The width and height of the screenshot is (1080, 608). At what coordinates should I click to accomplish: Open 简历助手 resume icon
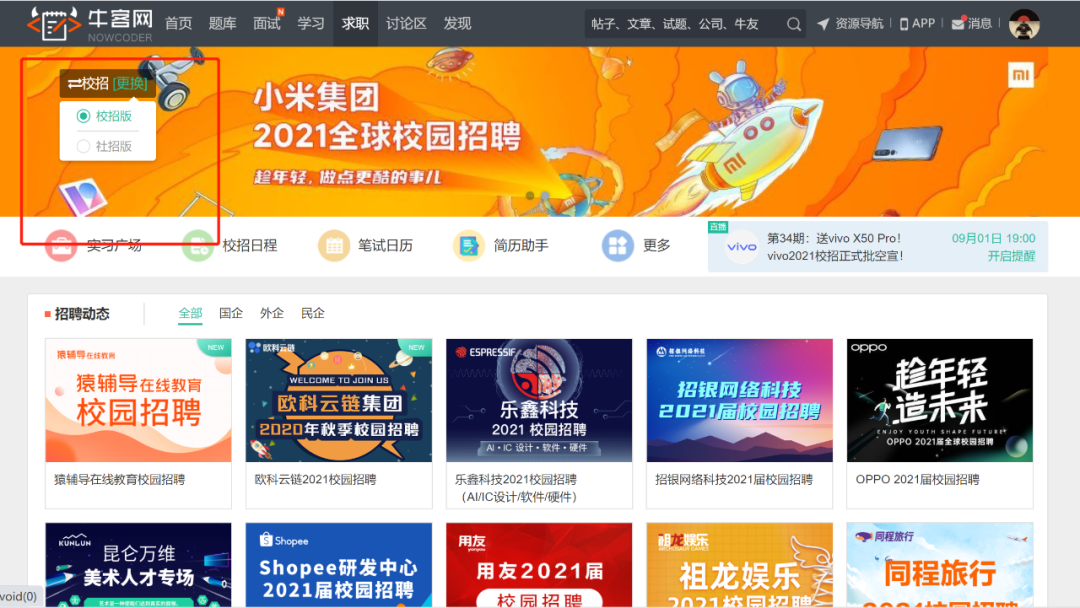(469, 245)
